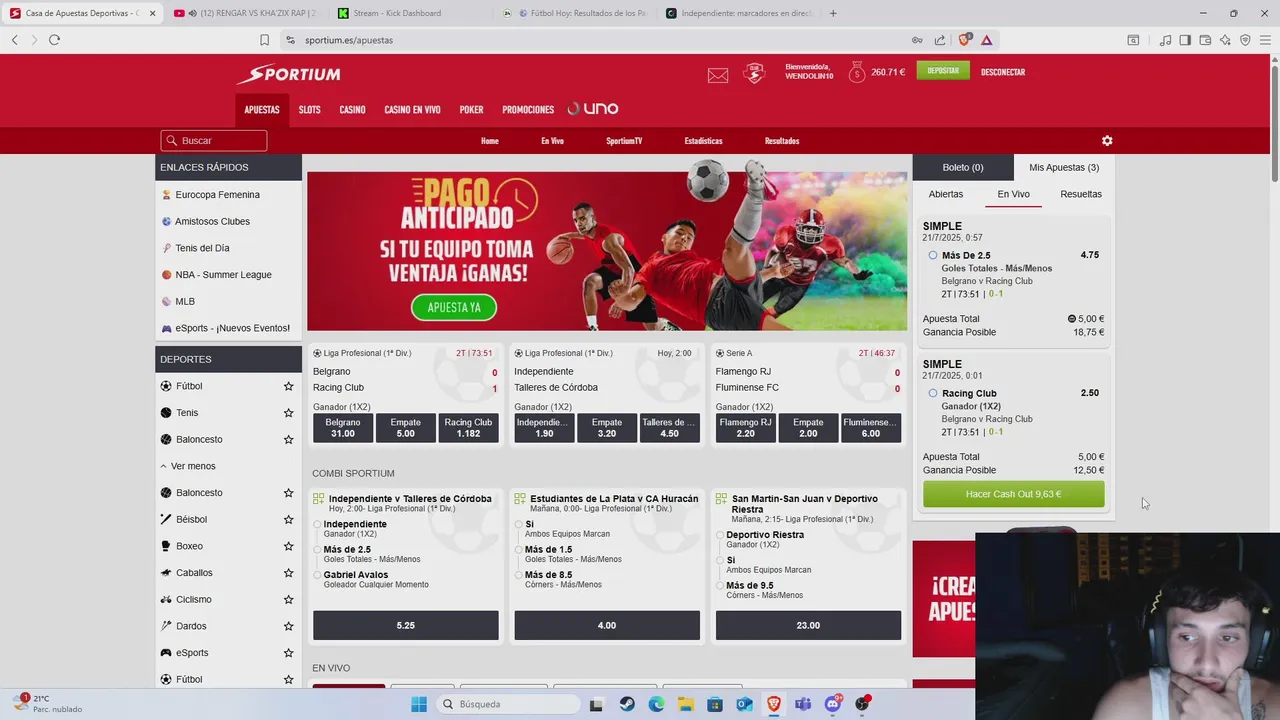Open NBA - Summer League quick link
The width and height of the screenshot is (1280, 720).
[223, 275]
